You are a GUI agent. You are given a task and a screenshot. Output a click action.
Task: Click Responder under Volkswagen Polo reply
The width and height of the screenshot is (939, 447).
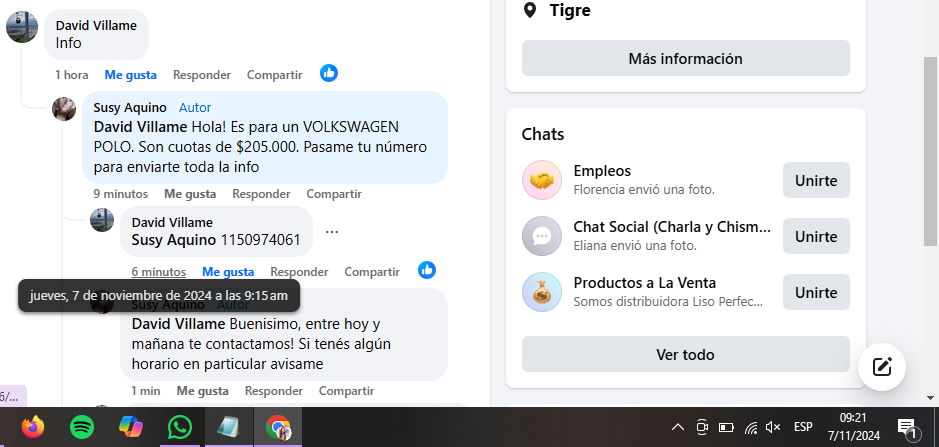tap(261, 194)
